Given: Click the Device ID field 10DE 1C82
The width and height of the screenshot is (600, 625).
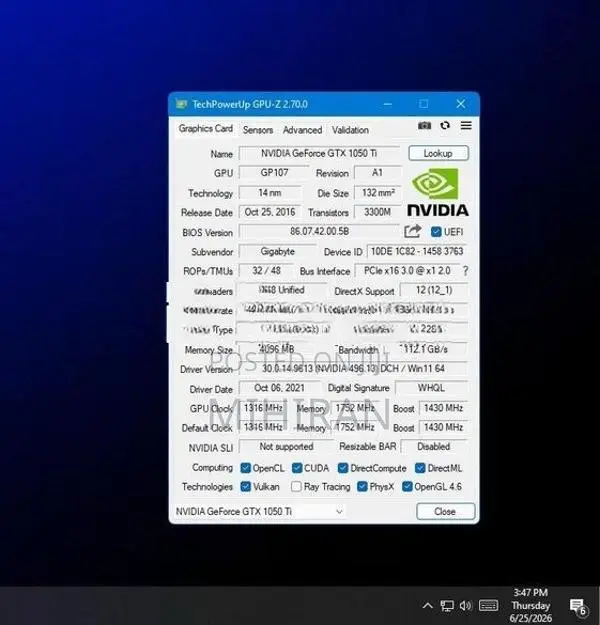Looking at the screenshot, I should coord(417,252).
